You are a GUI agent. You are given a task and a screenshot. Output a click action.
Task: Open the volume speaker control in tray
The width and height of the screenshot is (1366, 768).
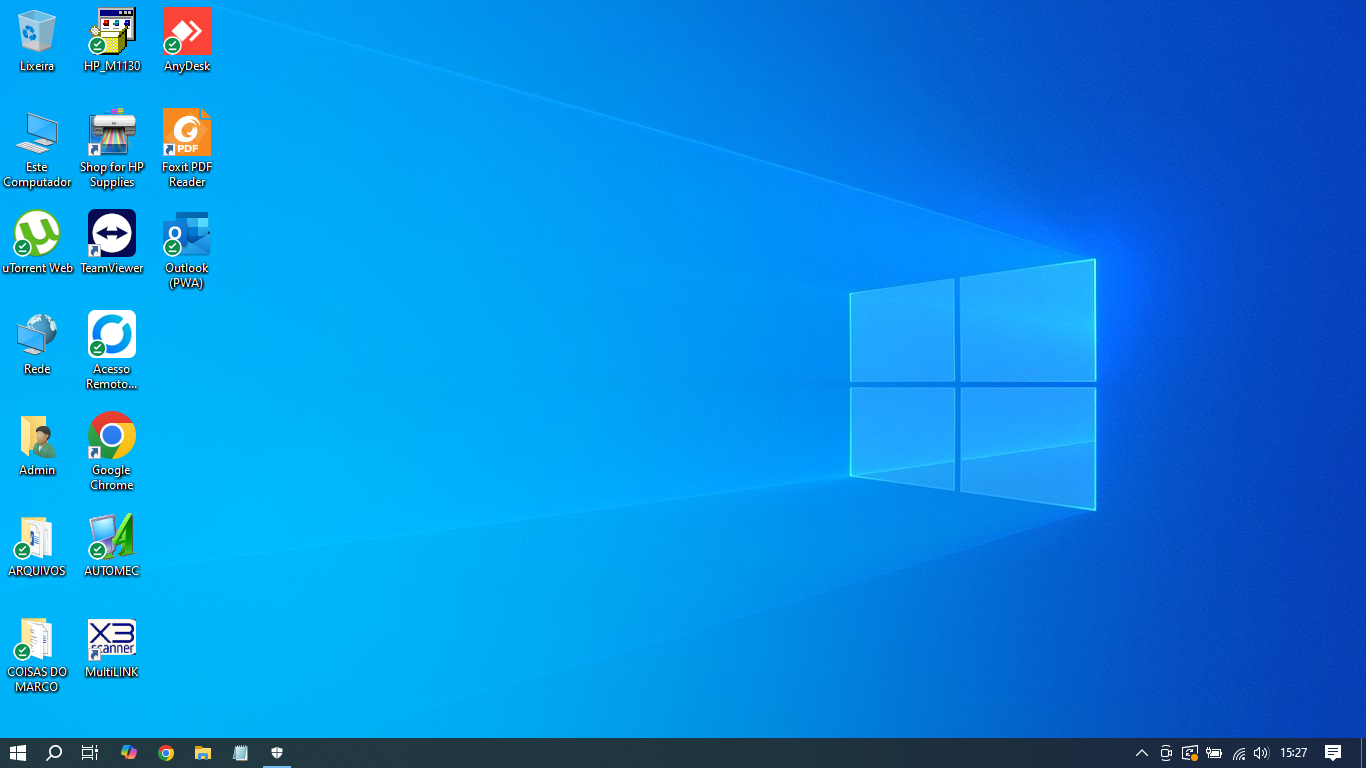pos(1261,753)
